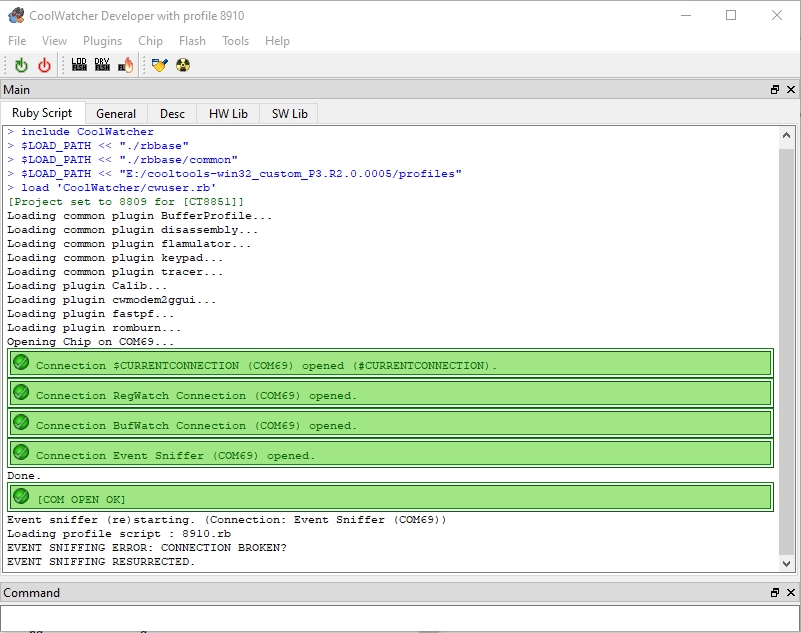
Task: Switch to the Desc tab
Action: click(172, 113)
